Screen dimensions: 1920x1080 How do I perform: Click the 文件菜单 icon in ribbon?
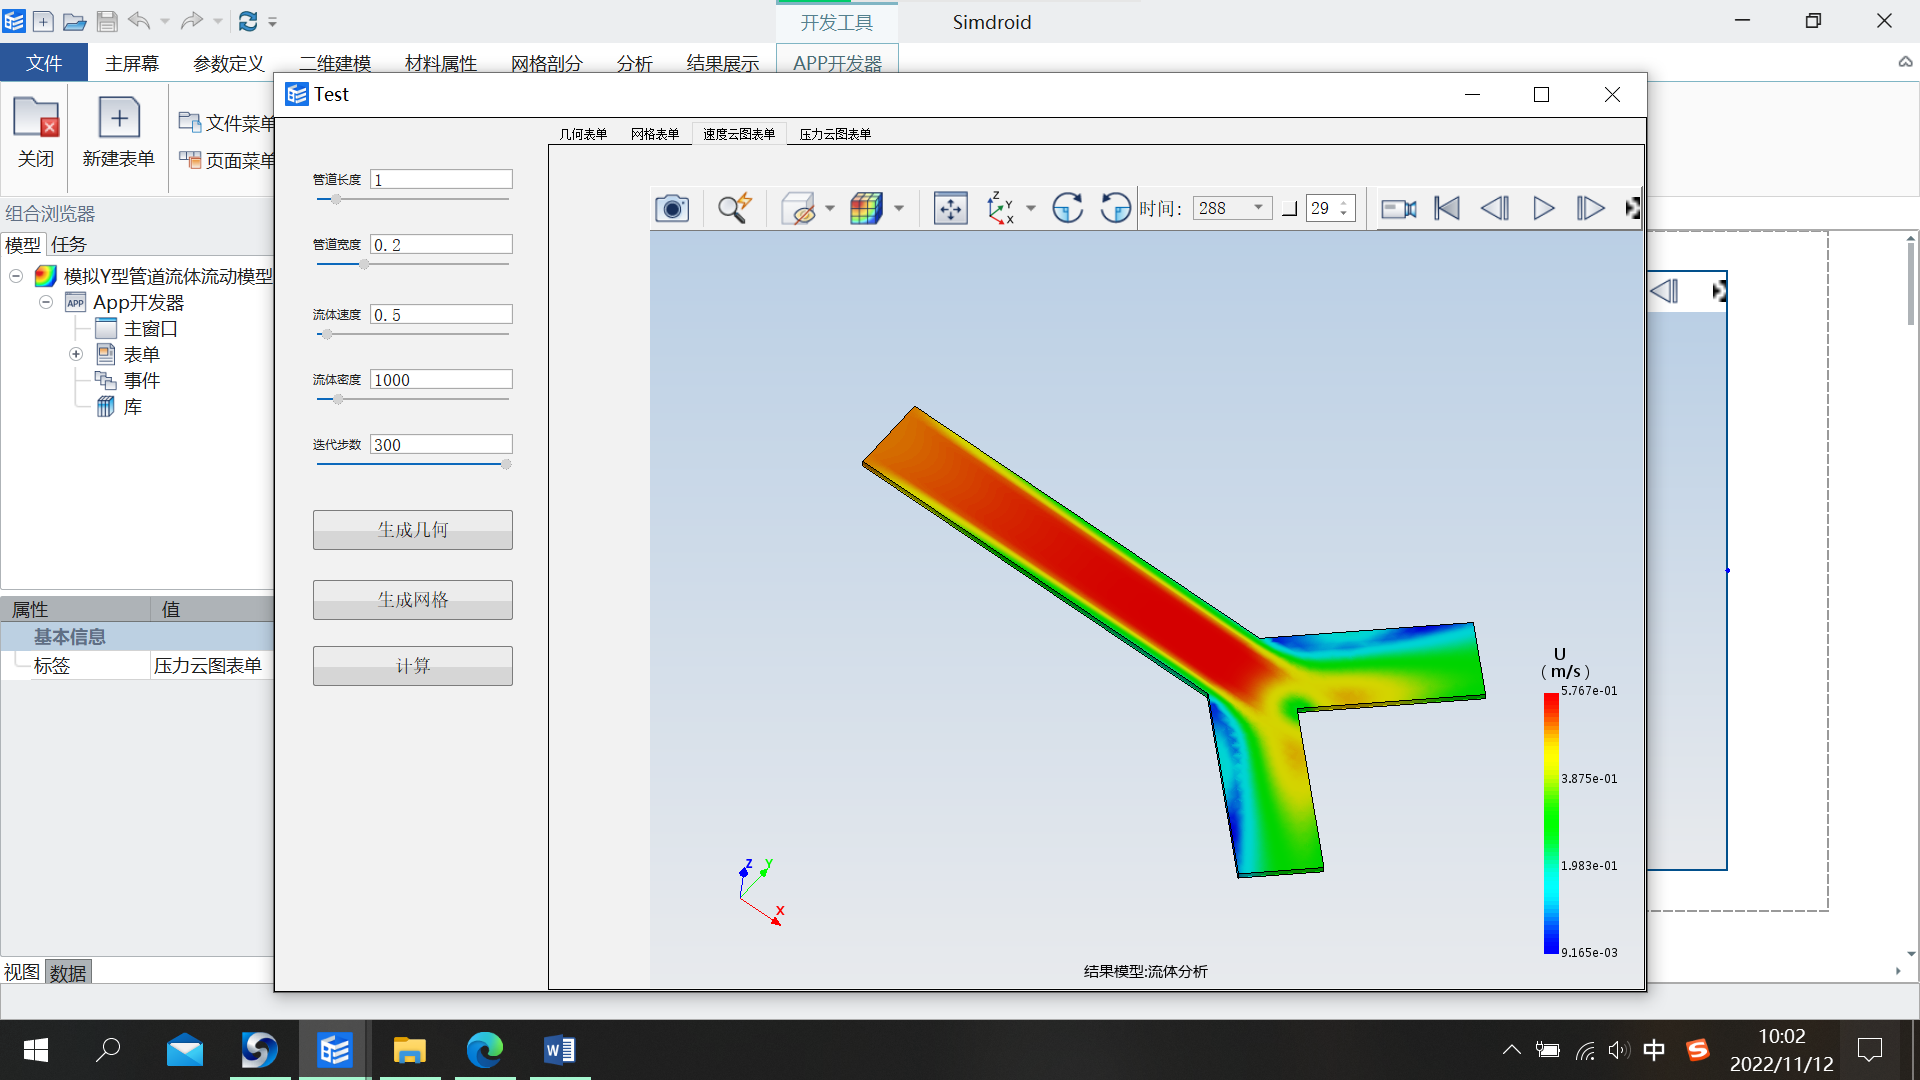[x=189, y=122]
